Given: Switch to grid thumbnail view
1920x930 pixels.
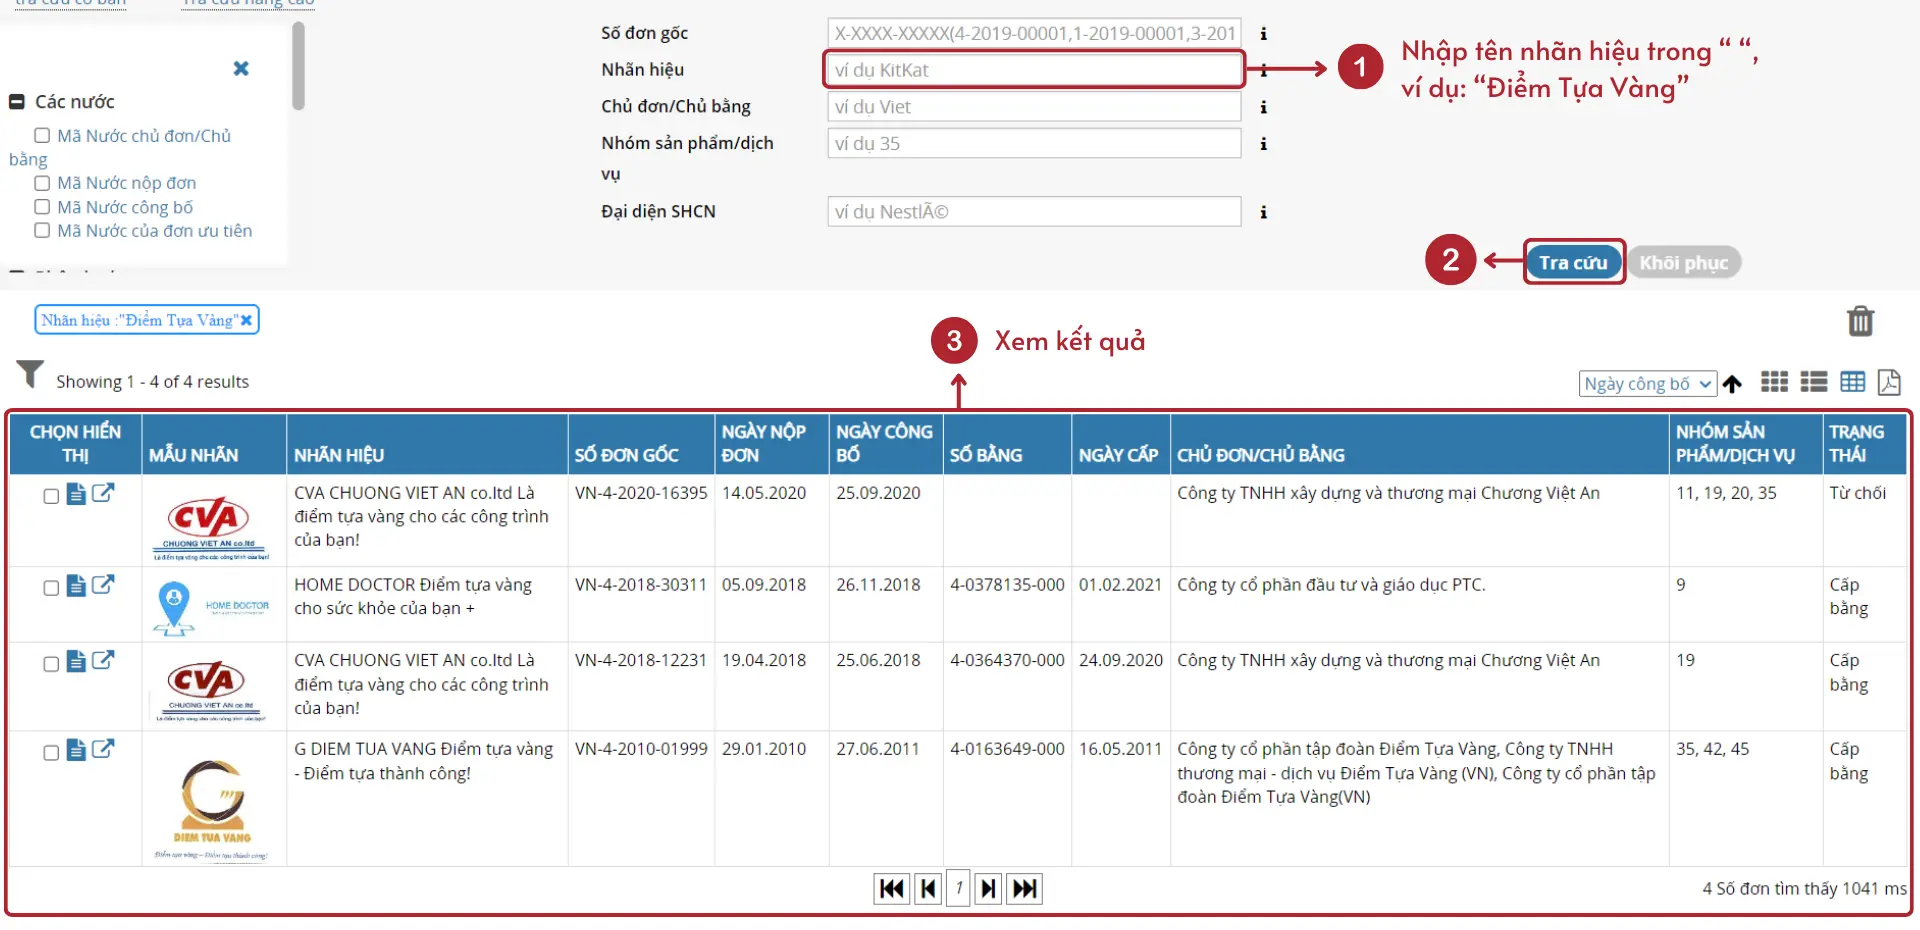Looking at the screenshot, I should pos(1775,382).
